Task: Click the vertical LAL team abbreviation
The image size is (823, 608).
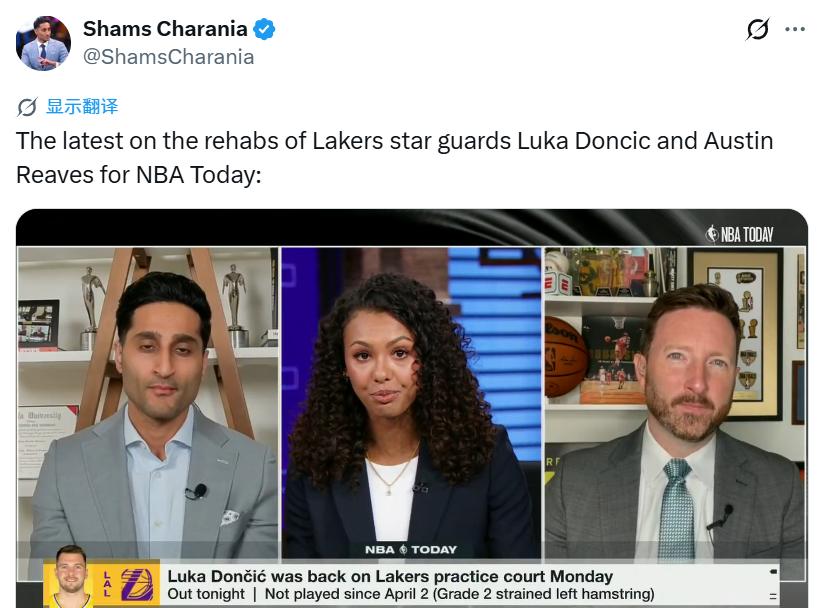Action: point(107,584)
